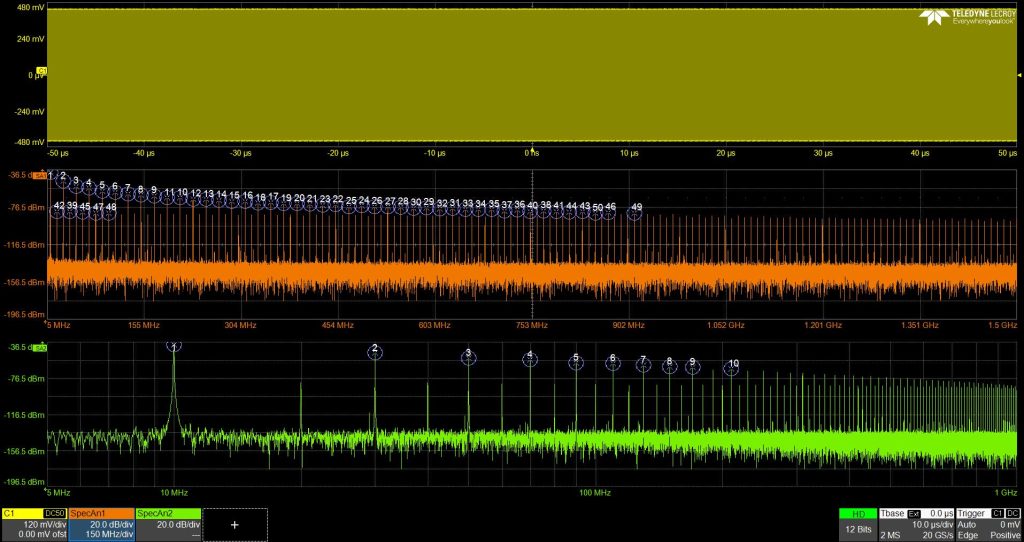
Task: Open the SpecAn1 trace descriptor box
Action: pyautogui.click(x=100, y=524)
